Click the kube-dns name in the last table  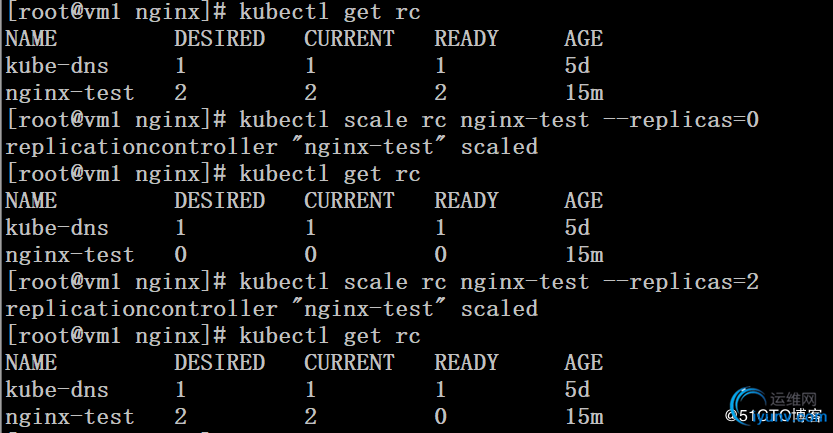pos(57,390)
